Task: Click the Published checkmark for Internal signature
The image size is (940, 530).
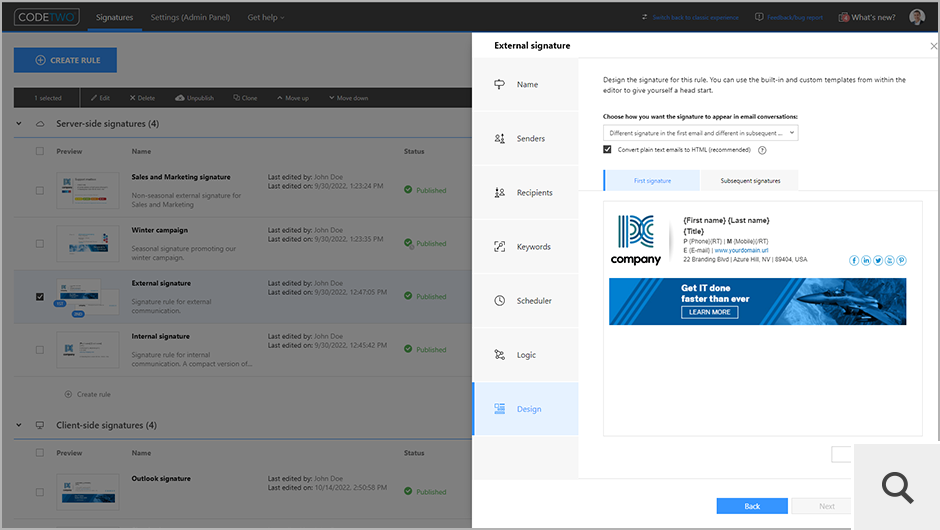Action: point(408,349)
